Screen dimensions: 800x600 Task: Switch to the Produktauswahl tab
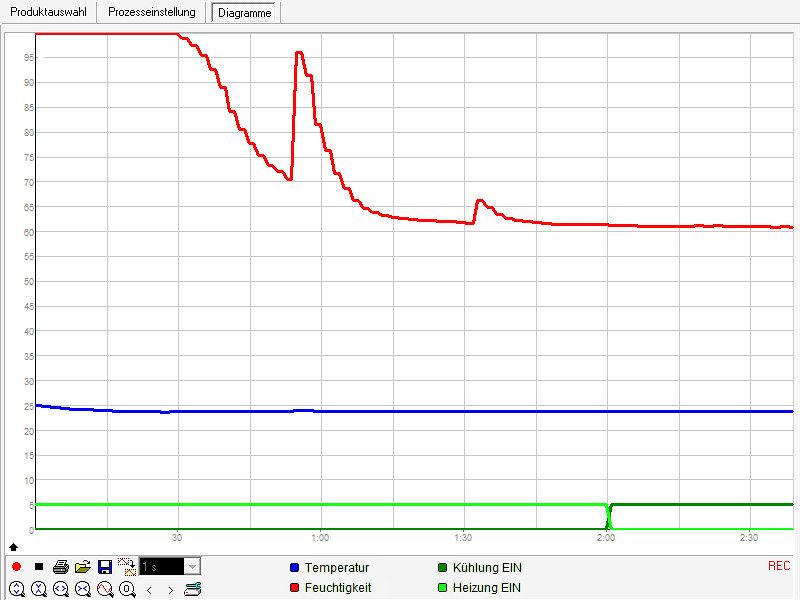tap(50, 12)
